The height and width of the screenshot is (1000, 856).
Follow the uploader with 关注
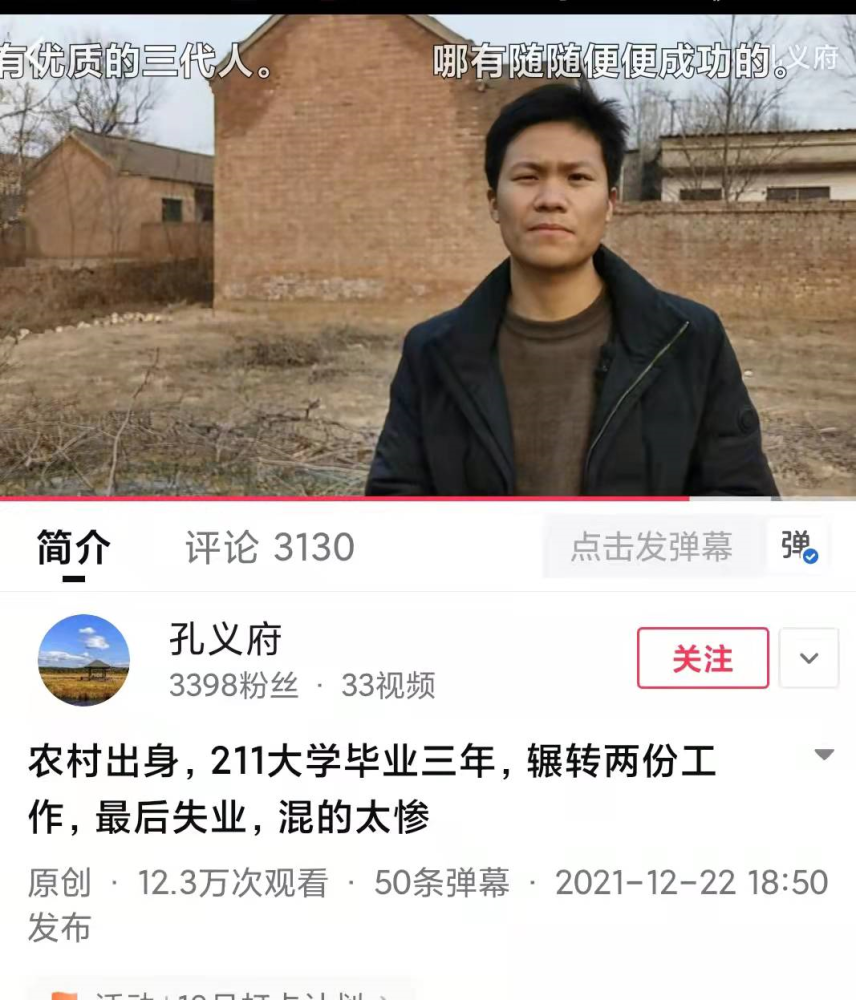703,658
